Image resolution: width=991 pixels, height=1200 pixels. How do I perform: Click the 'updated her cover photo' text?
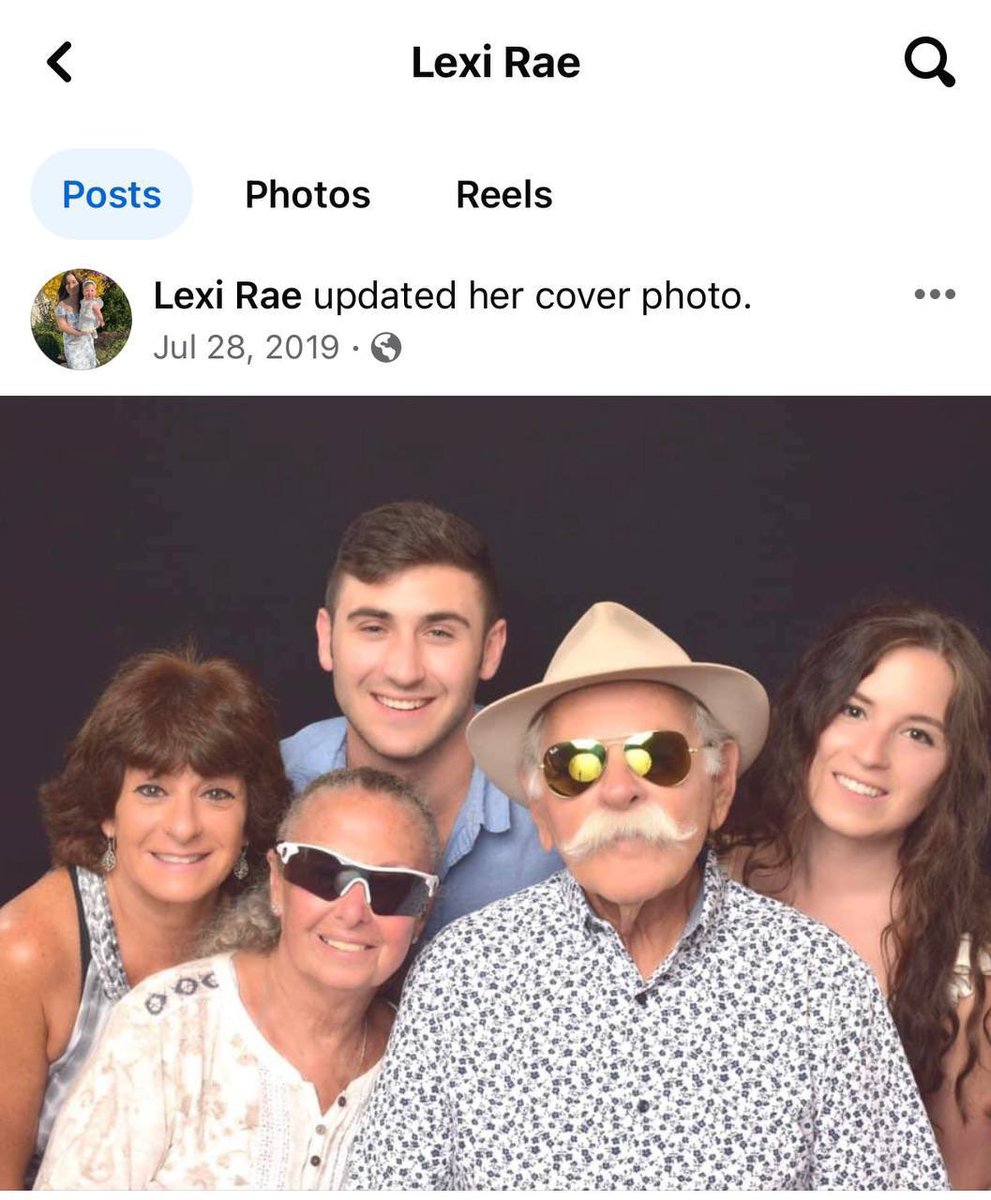pos(532,296)
